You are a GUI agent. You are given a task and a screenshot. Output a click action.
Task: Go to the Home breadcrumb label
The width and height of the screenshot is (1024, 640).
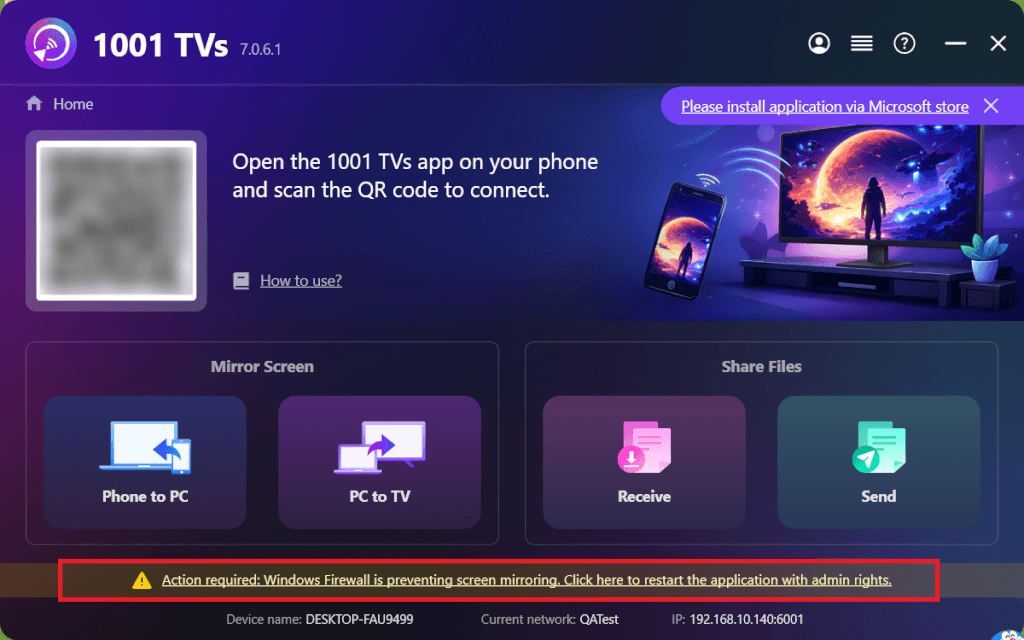point(73,104)
